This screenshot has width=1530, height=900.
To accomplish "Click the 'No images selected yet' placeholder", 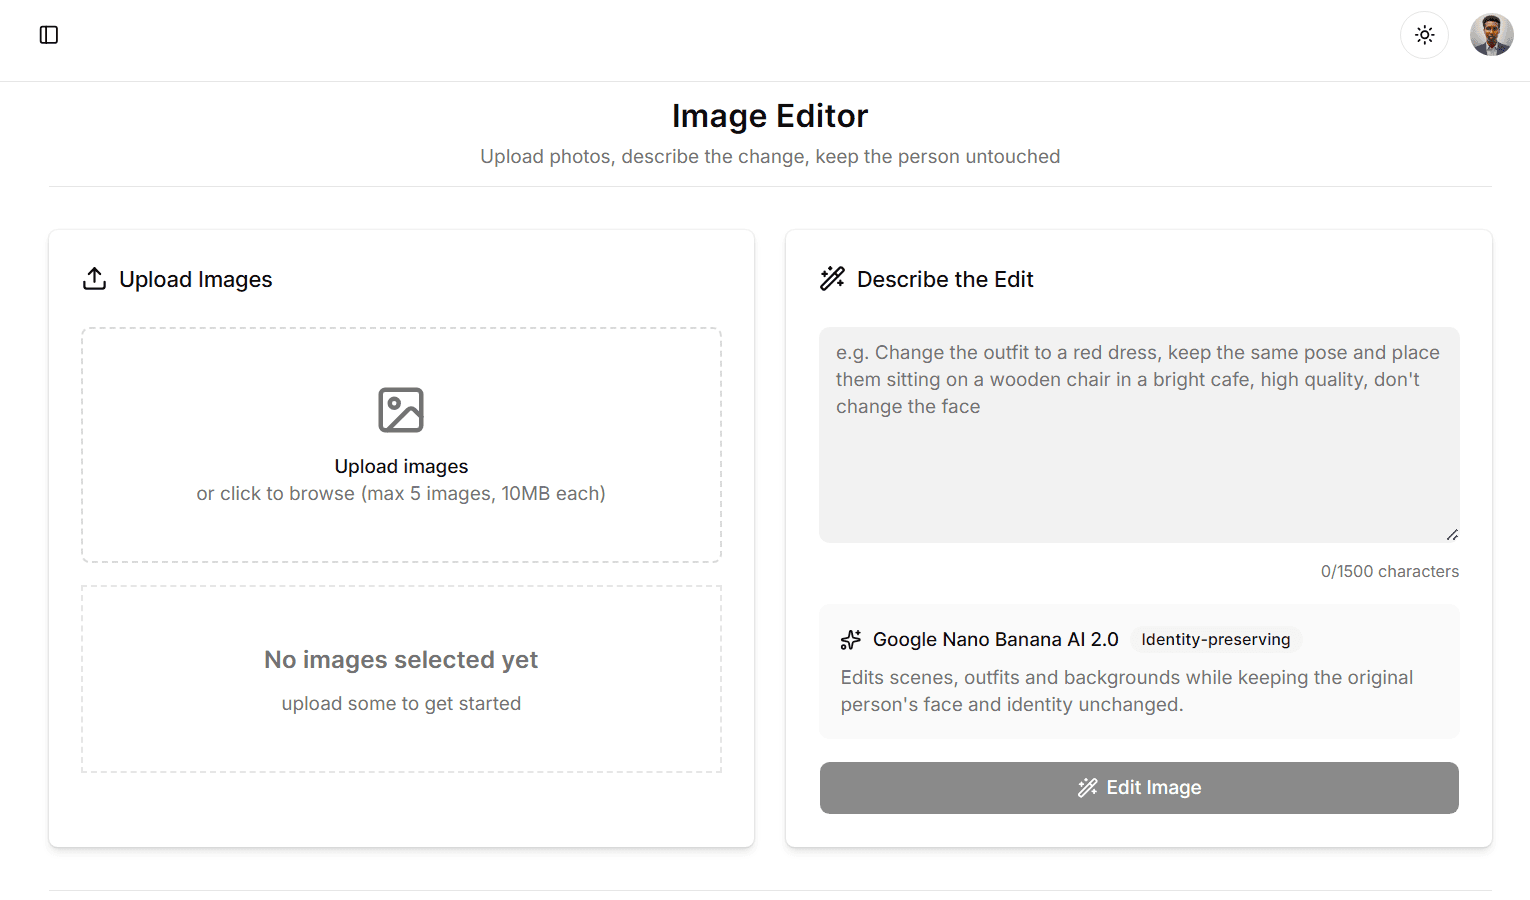I will (401, 660).
